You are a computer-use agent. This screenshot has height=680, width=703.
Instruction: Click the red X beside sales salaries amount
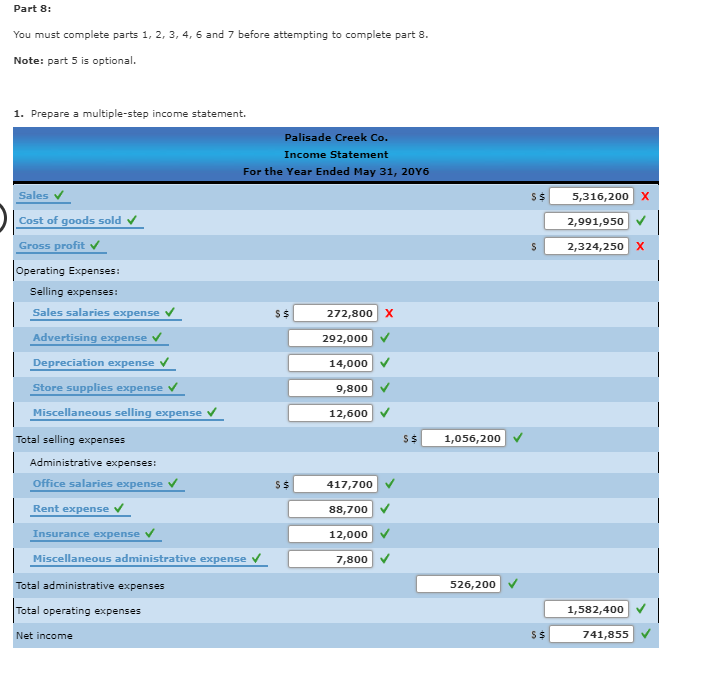pyautogui.click(x=389, y=313)
